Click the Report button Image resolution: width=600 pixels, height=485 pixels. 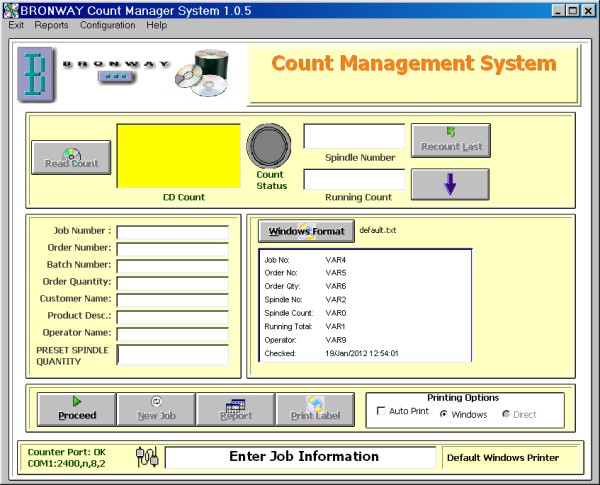coord(236,409)
